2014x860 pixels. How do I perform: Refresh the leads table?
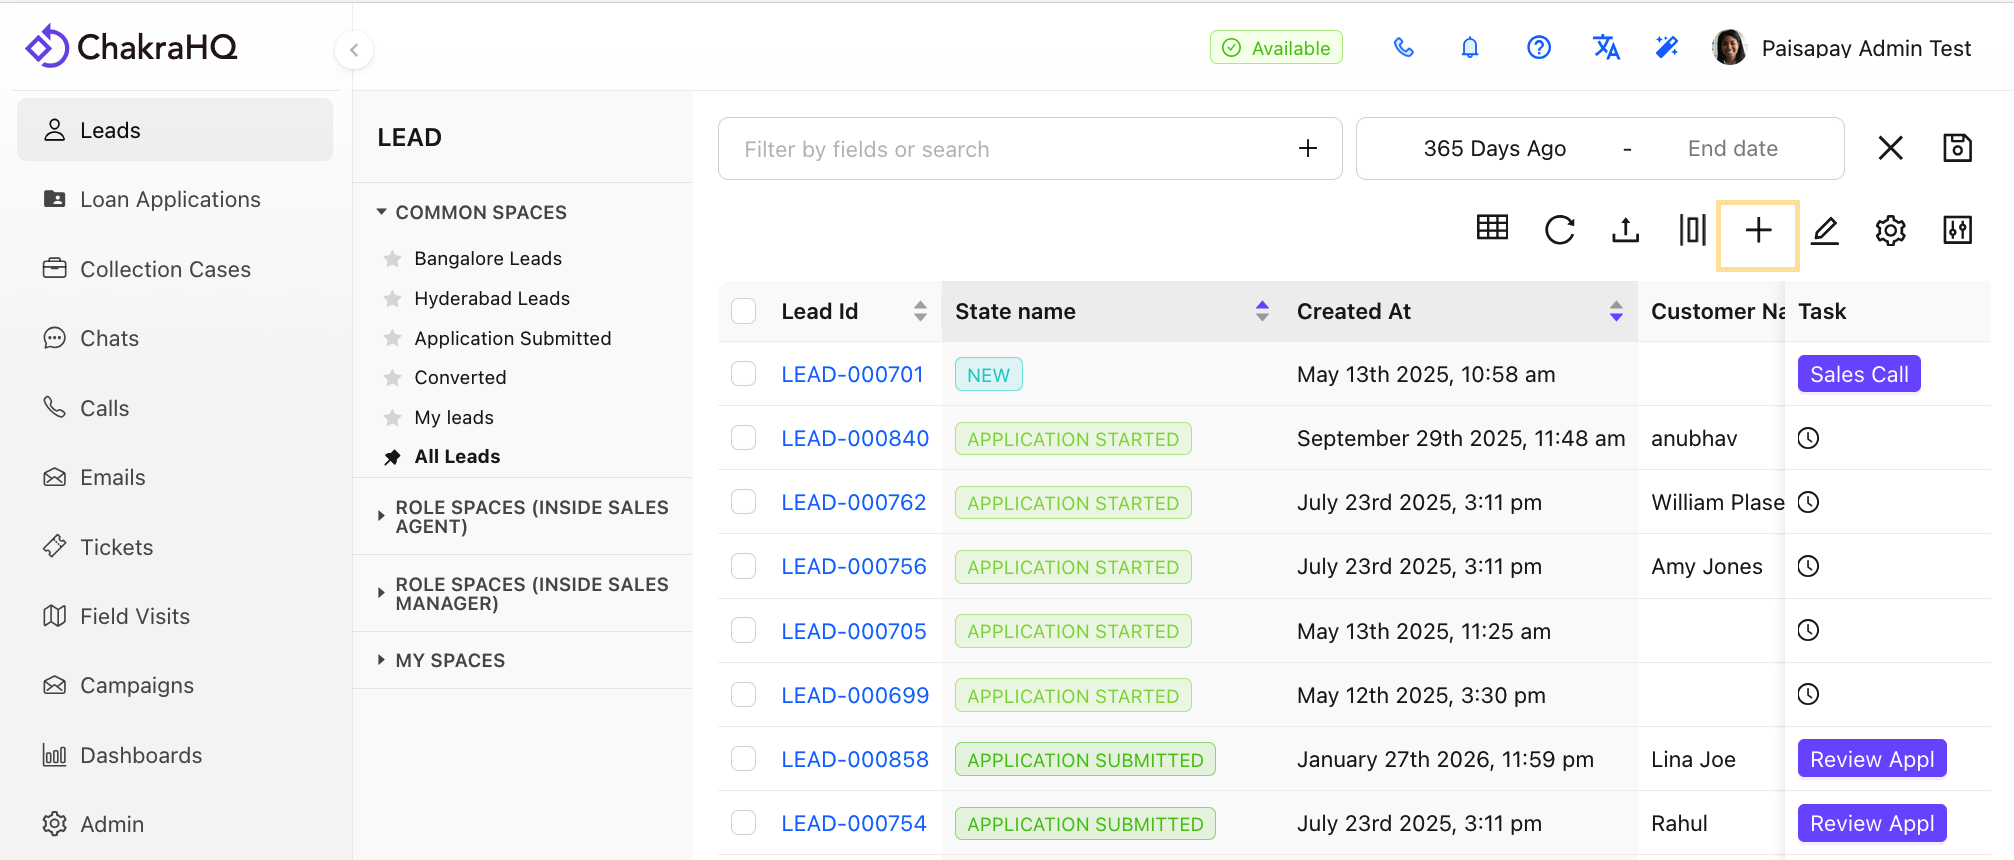point(1559,231)
